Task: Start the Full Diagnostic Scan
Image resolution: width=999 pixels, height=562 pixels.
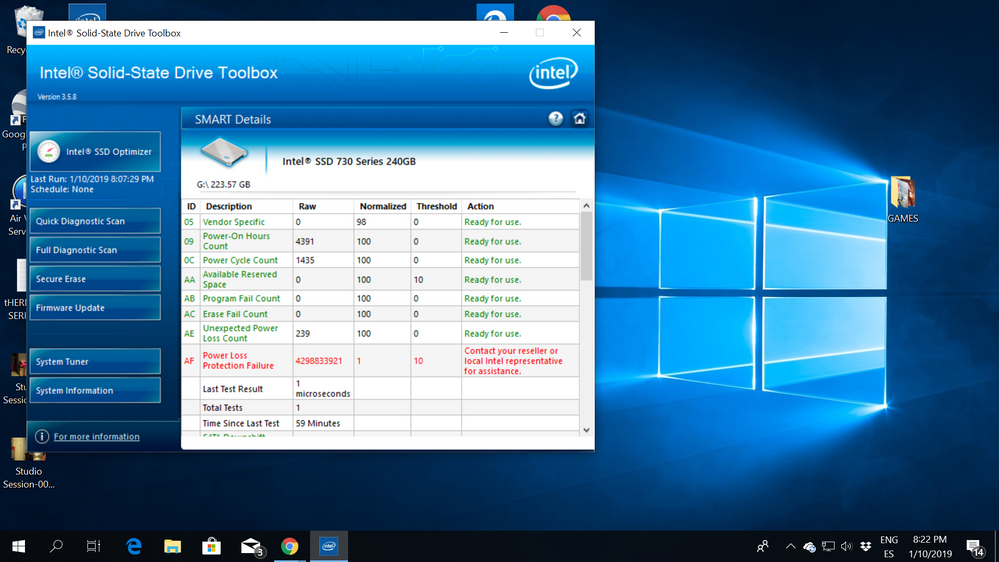Action: (x=95, y=250)
